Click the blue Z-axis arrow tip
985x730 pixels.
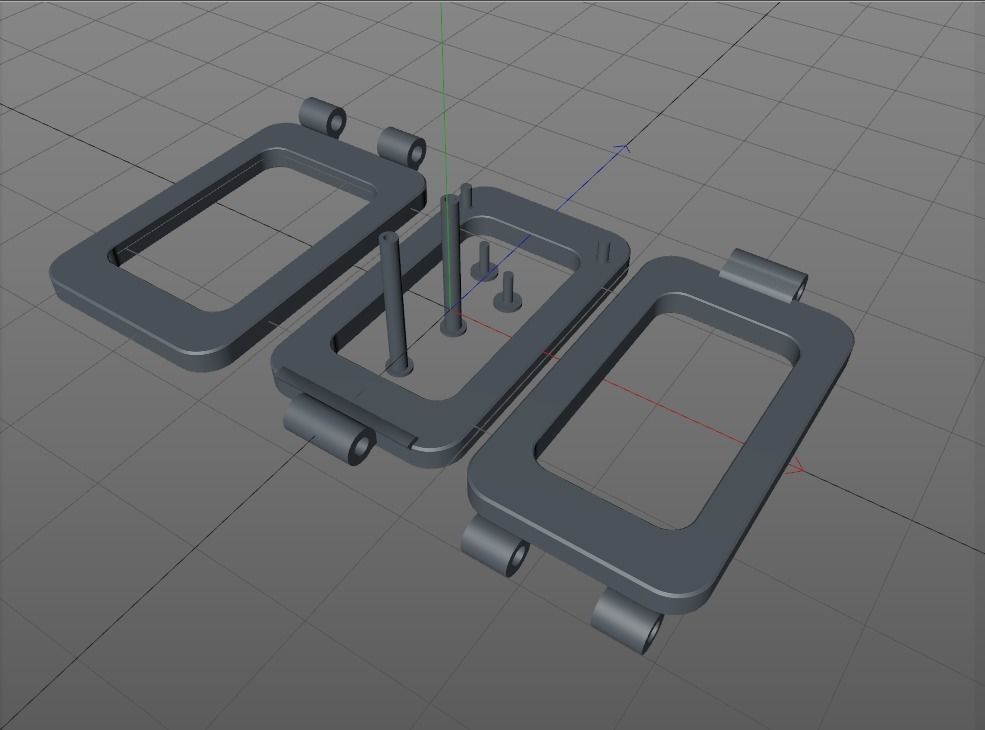pyautogui.click(x=623, y=148)
